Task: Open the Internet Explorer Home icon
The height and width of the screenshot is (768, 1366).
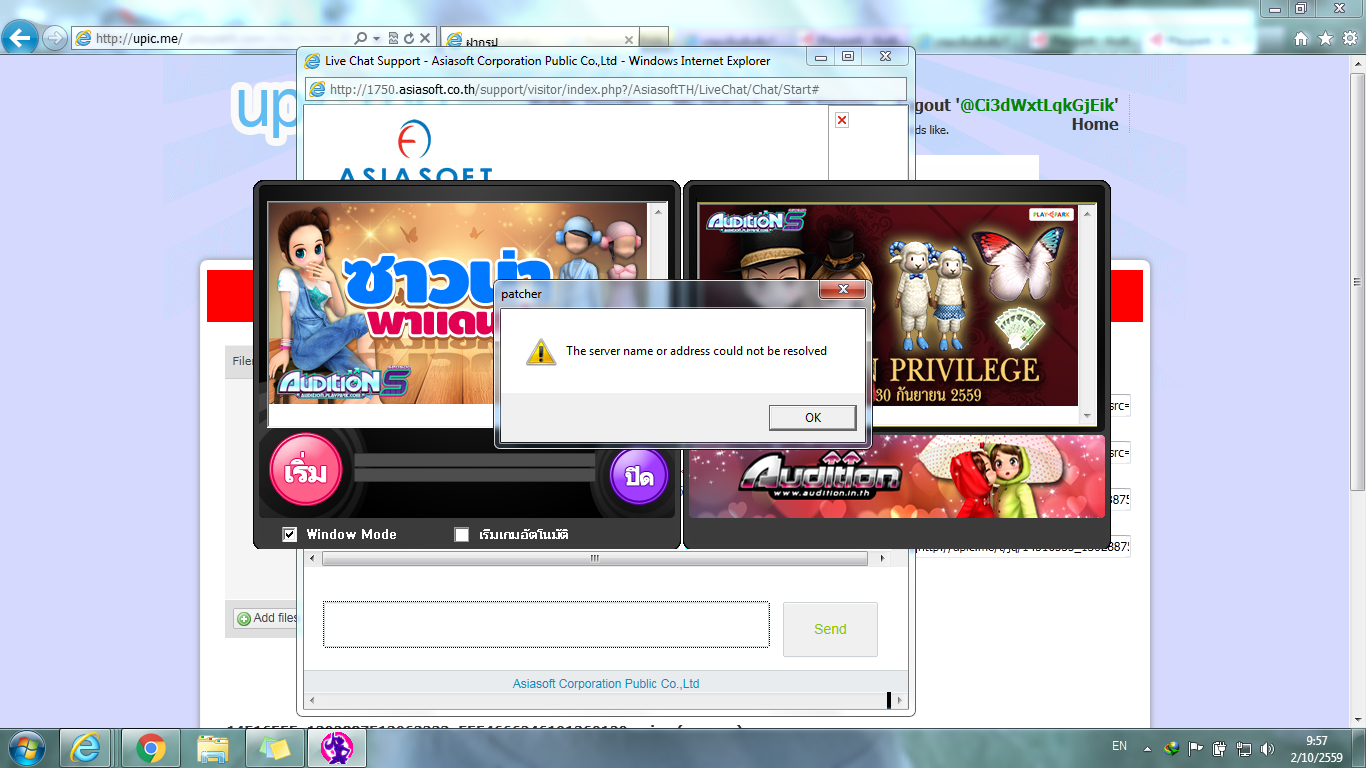Action: pos(1301,38)
